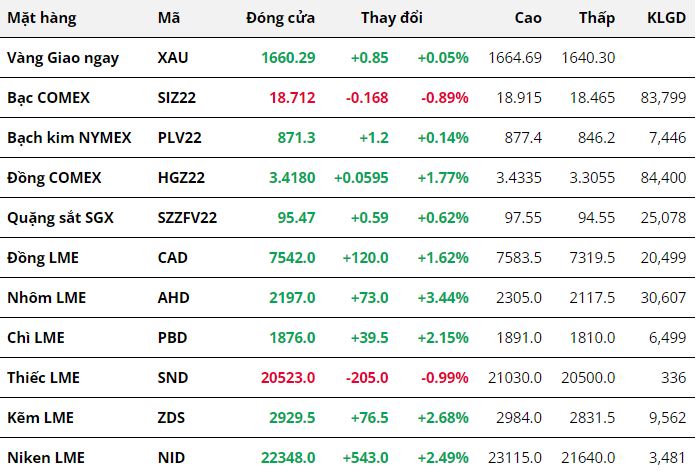Screen dimensions: 698x471
Task: Click the Đồng LME closing price 7542.0
Action: (292, 258)
